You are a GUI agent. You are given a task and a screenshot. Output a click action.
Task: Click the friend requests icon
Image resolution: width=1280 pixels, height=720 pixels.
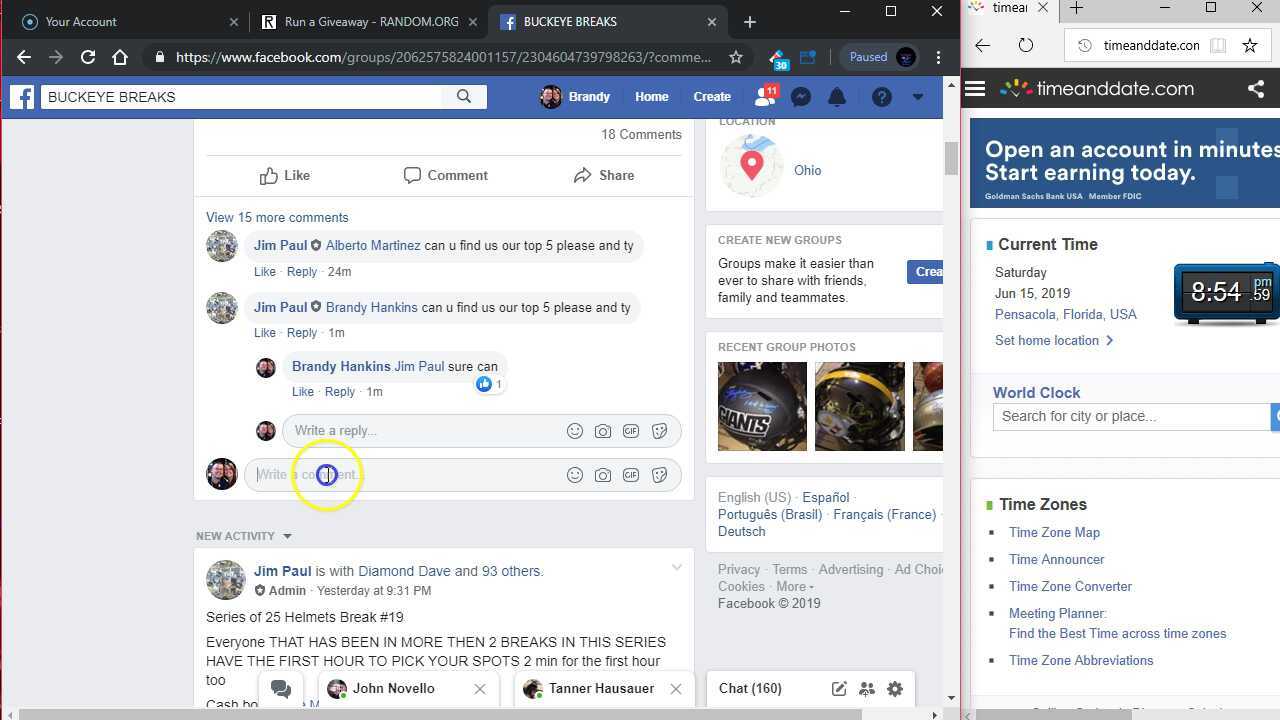(x=765, y=97)
